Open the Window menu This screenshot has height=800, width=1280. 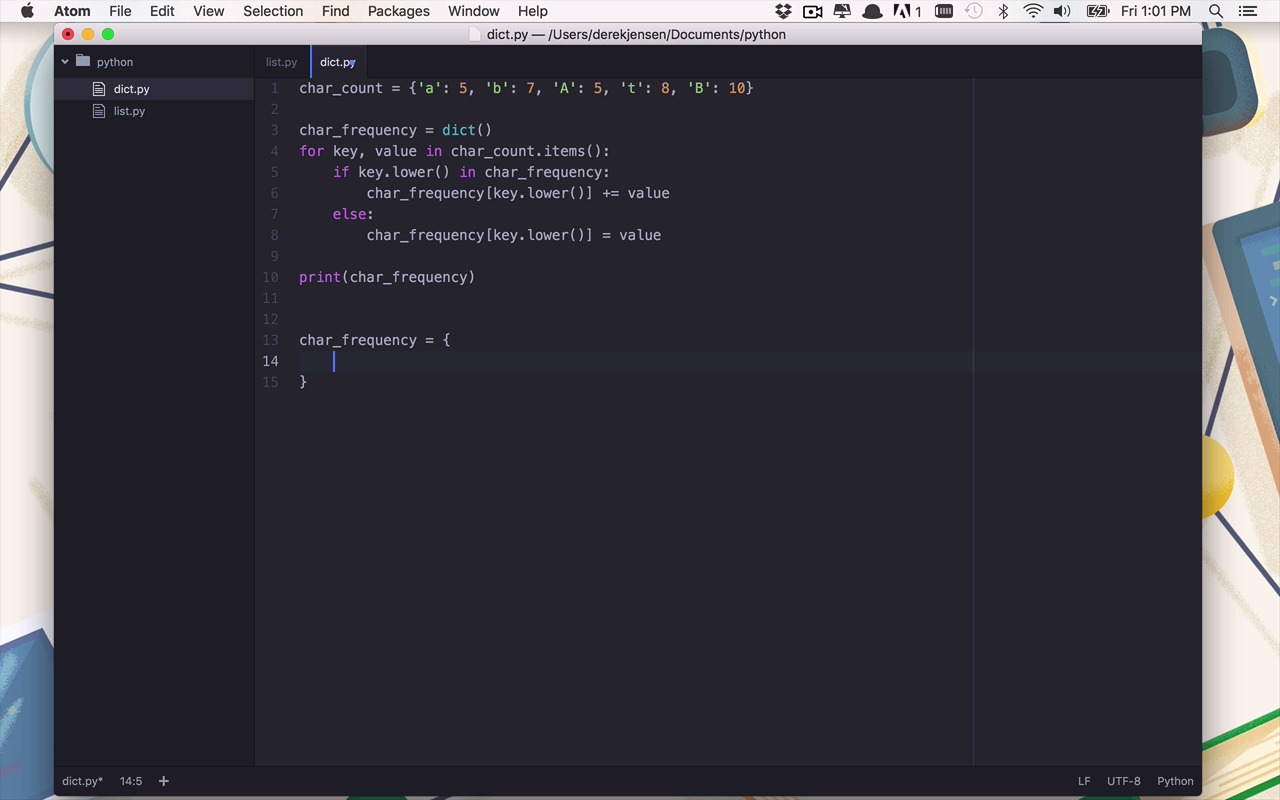473,11
